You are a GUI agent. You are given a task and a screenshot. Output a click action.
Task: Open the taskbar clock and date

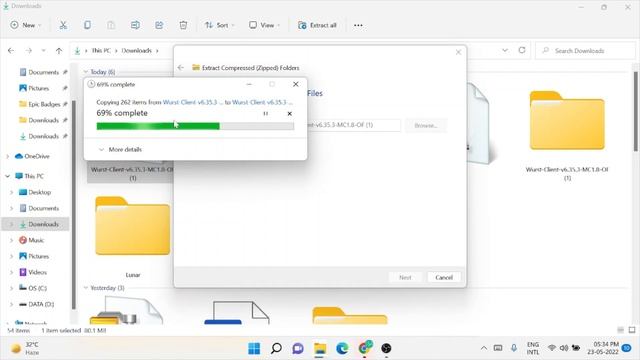[x=603, y=348]
